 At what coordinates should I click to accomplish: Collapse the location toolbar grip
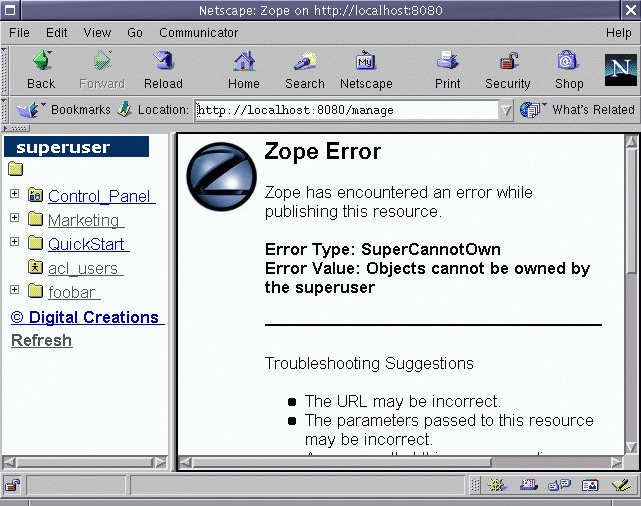(x=4, y=110)
